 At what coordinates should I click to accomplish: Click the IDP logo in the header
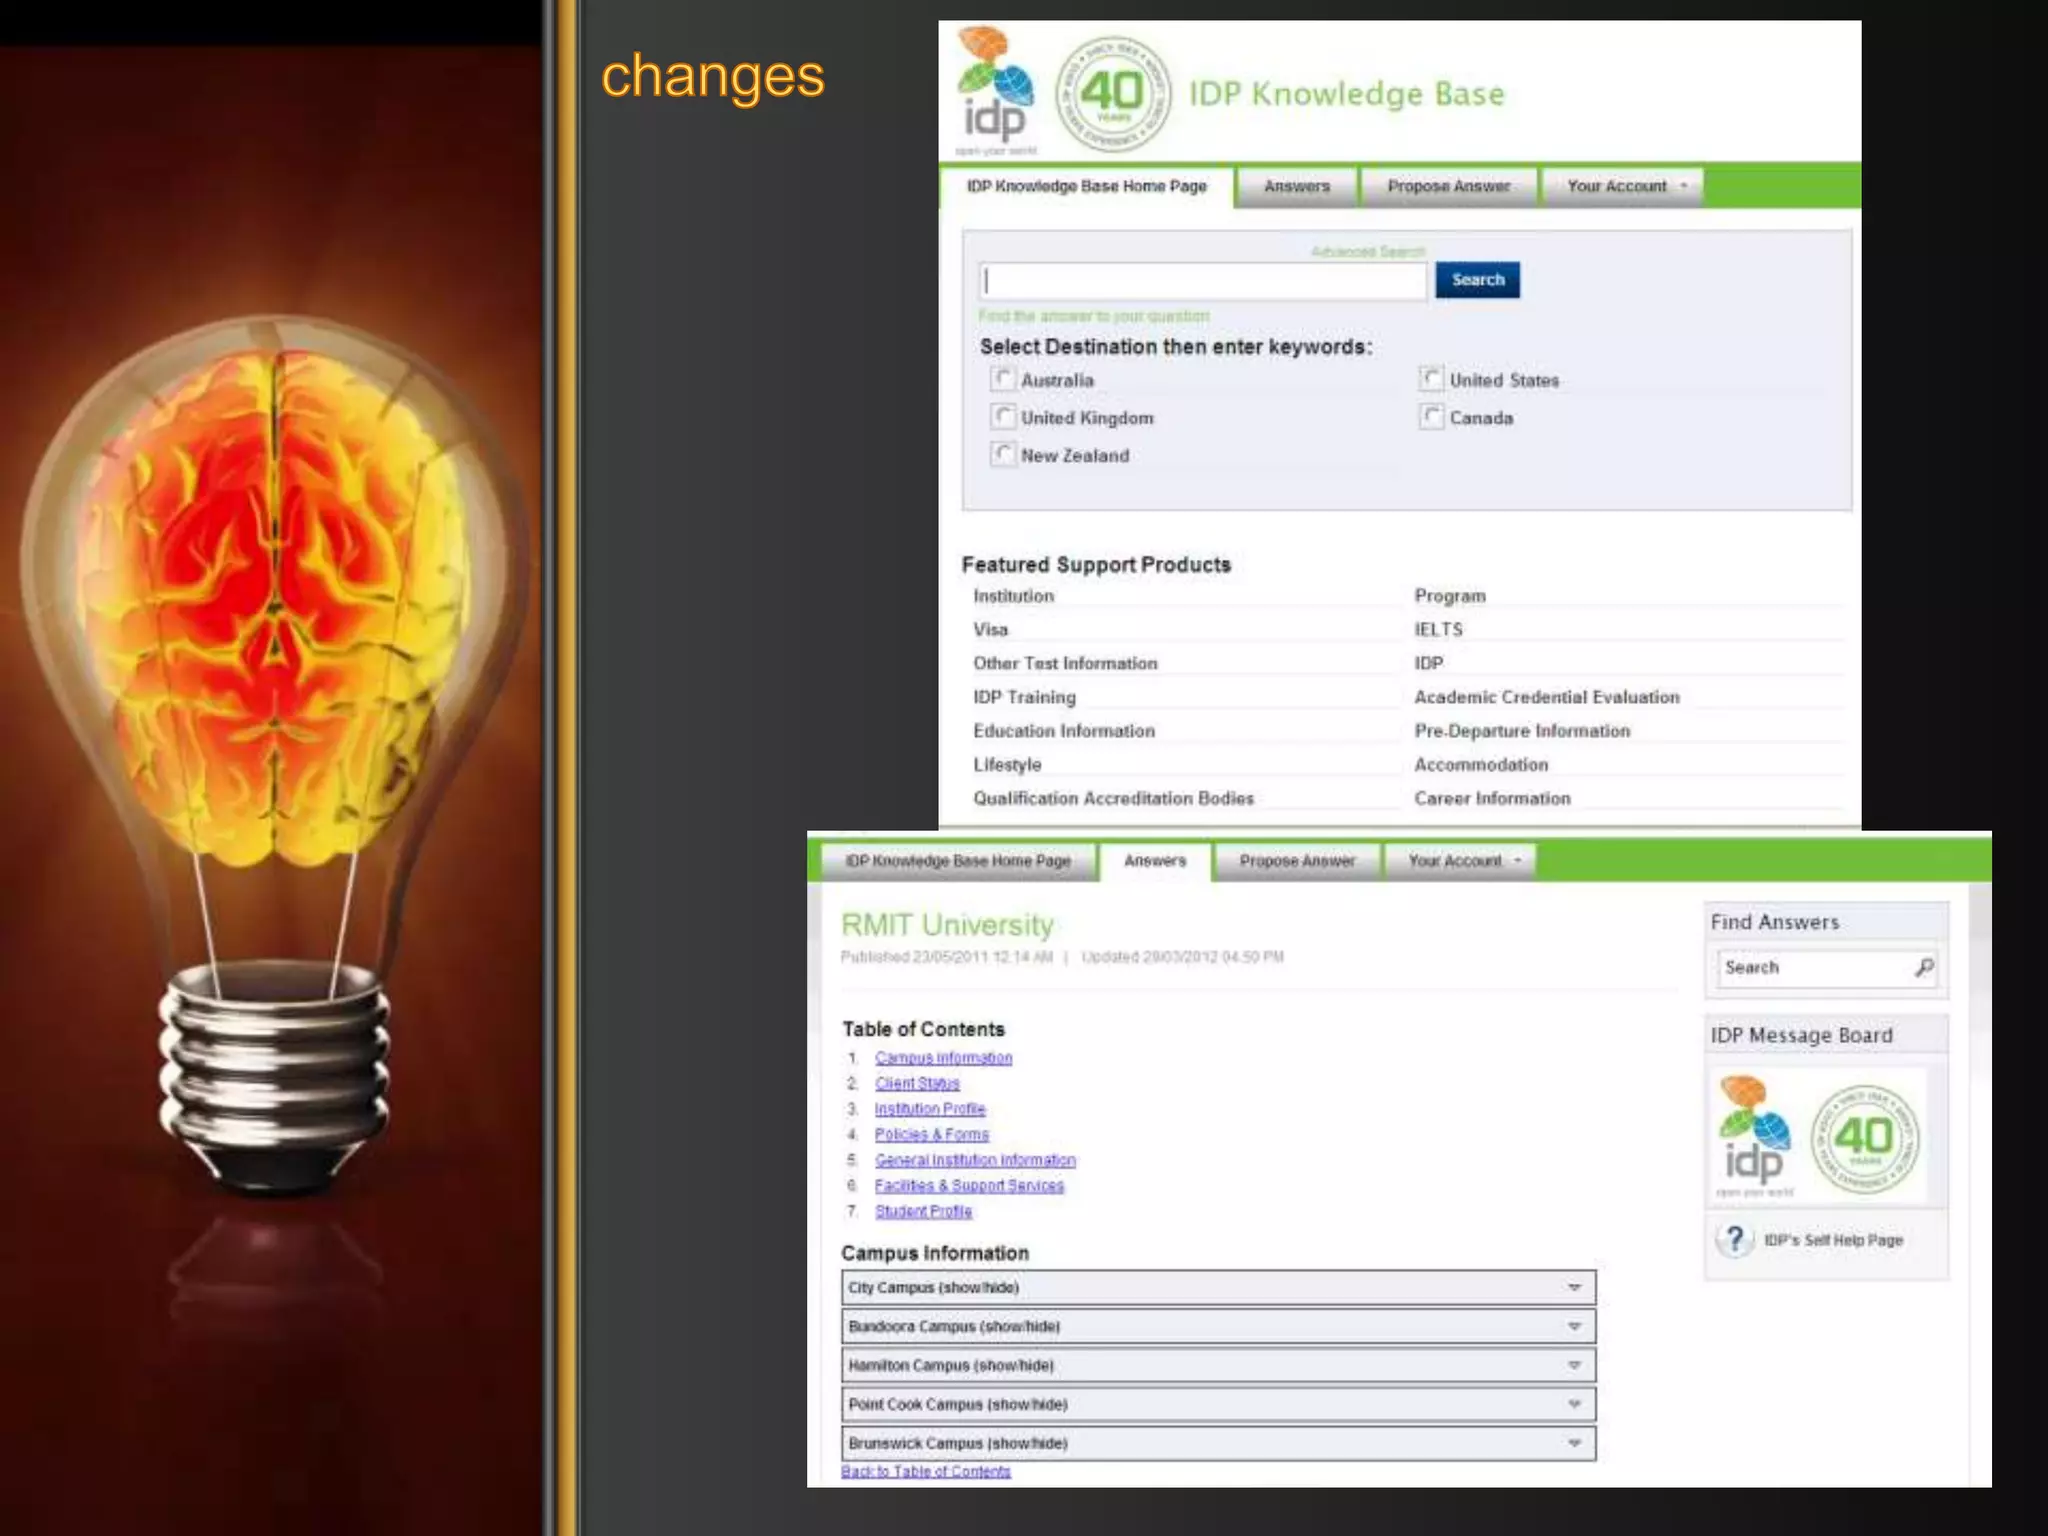pyautogui.click(x=995, y=92)
